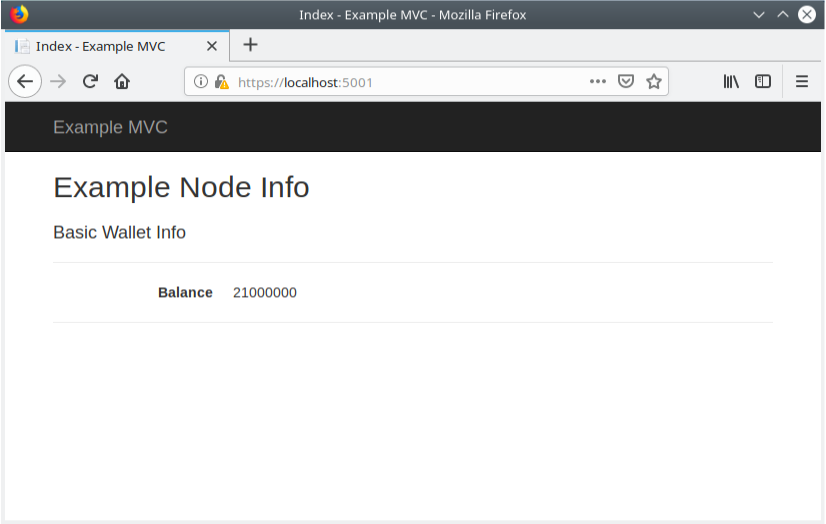Select the balance value 21000000
826x524 pixels.
[265, 292]
